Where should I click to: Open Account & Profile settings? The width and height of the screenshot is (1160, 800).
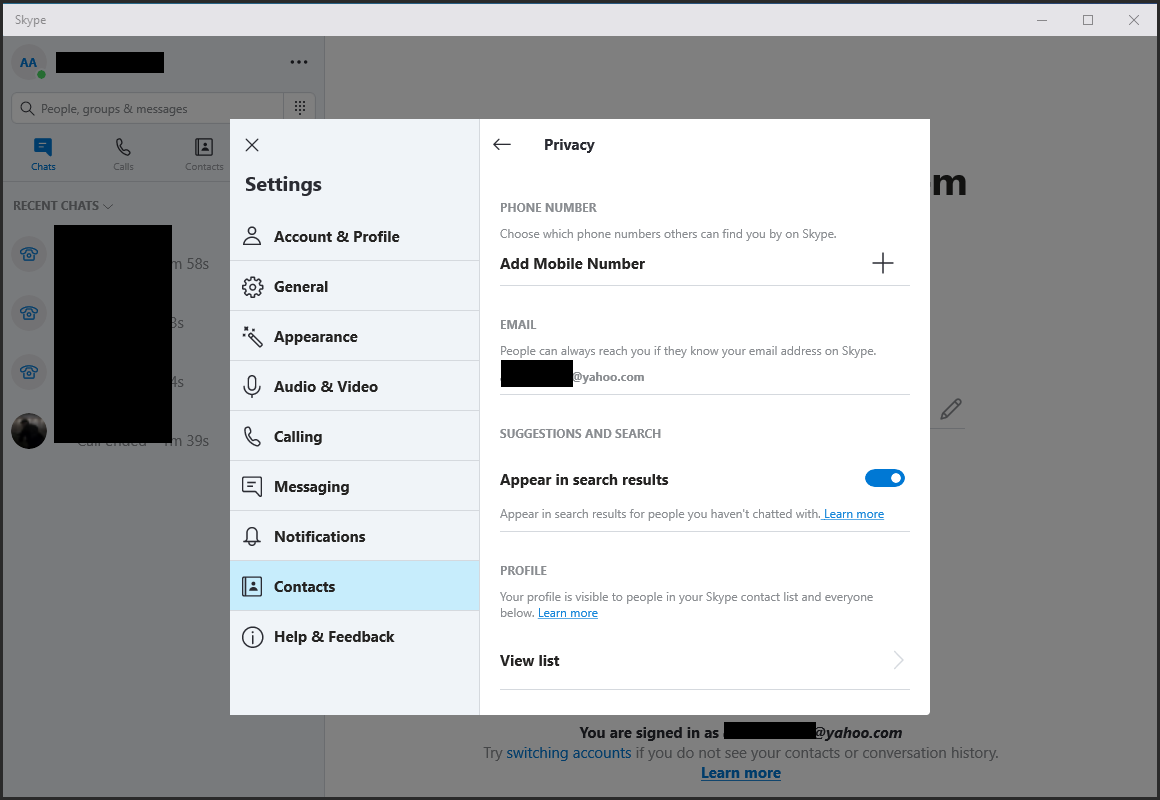coord(354,236)
